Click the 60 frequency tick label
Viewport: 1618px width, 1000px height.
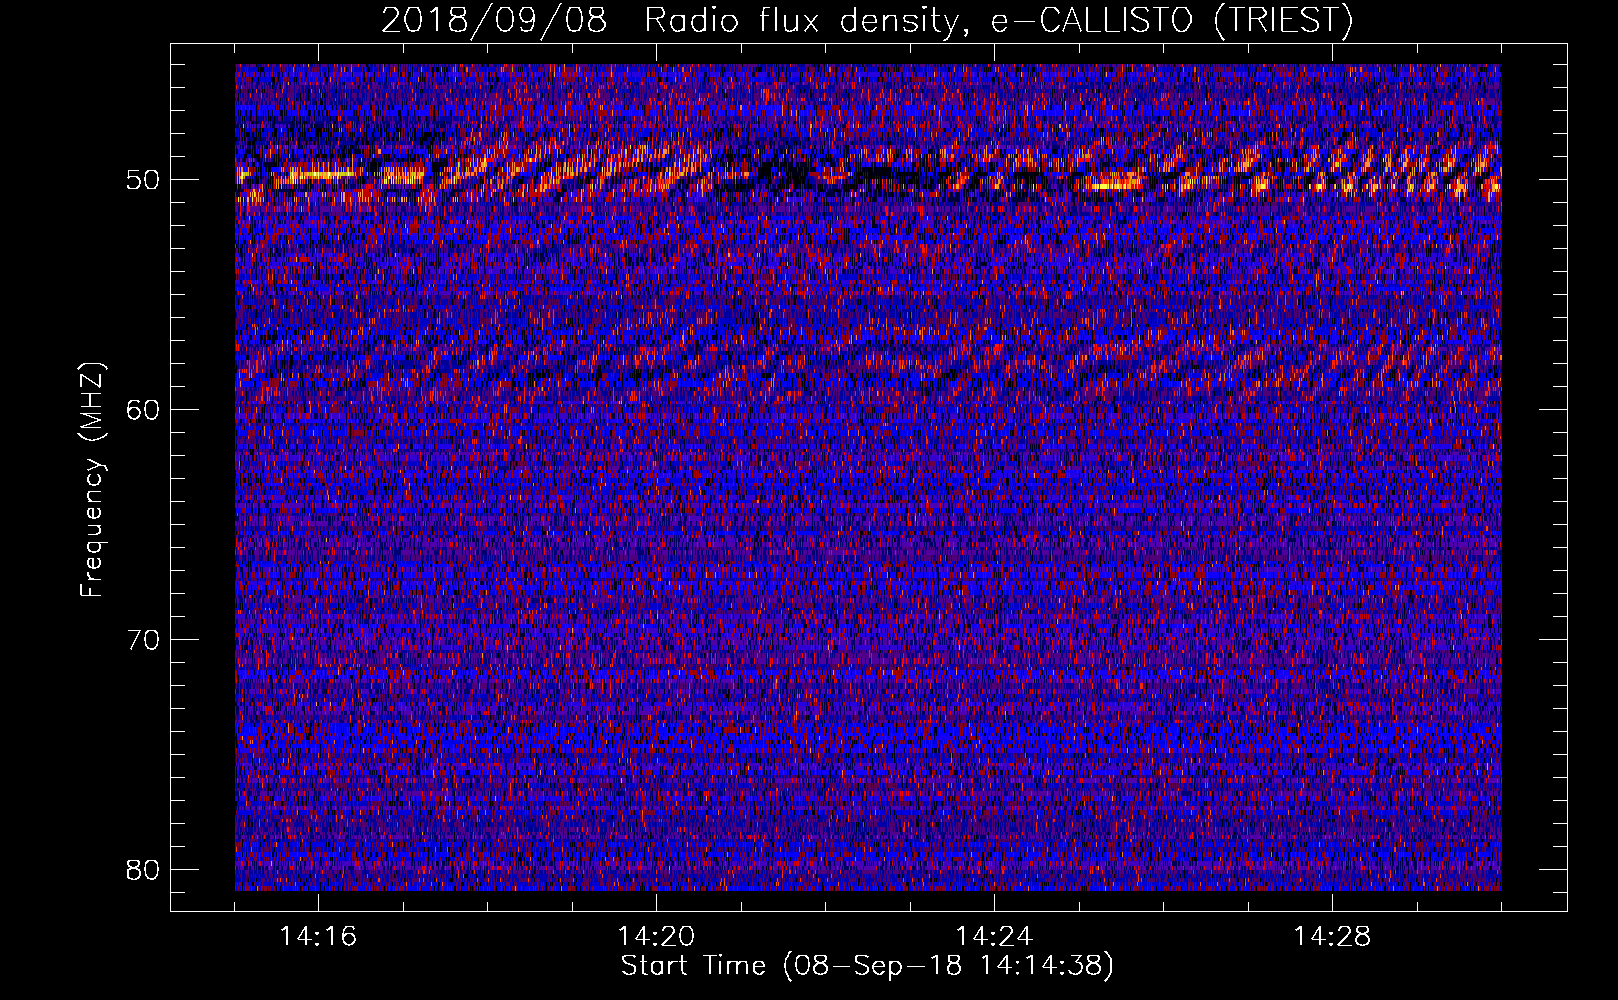point(143,409)
